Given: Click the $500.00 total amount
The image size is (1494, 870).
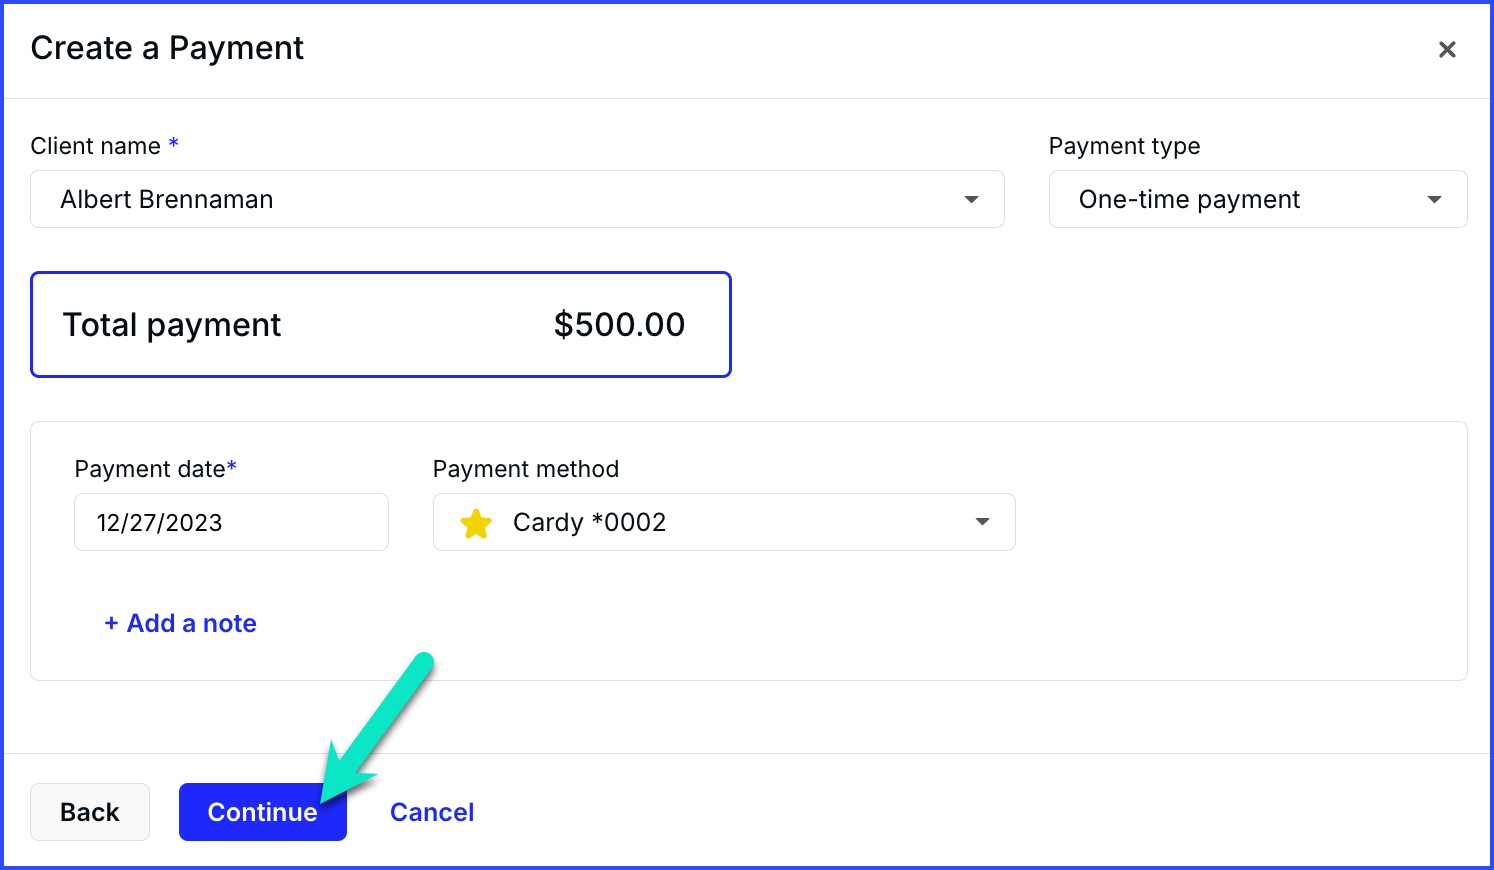Looking at the screenshot, I should [x=619, y=324].
